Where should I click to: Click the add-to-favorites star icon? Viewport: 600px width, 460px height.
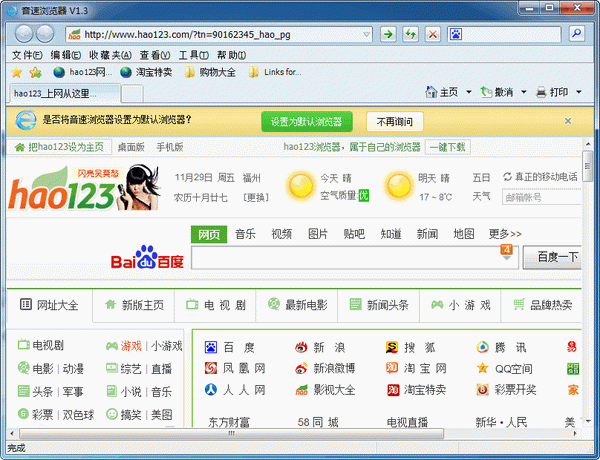click(x=36, y=72)
